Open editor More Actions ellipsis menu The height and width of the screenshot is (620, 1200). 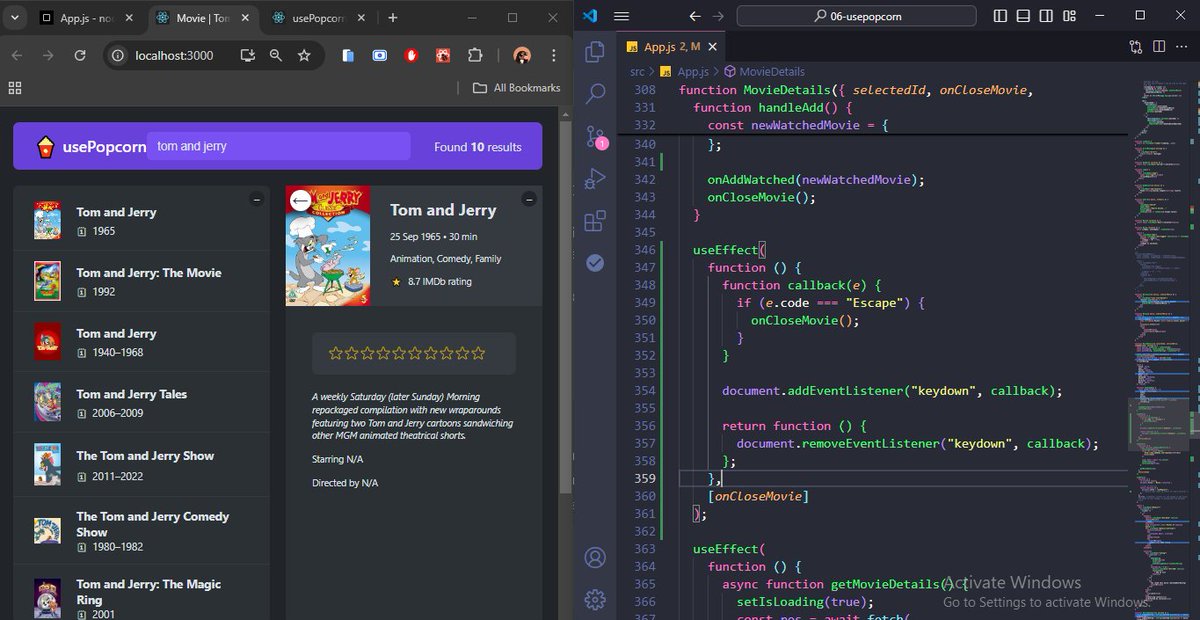[x=1182, y=46]
